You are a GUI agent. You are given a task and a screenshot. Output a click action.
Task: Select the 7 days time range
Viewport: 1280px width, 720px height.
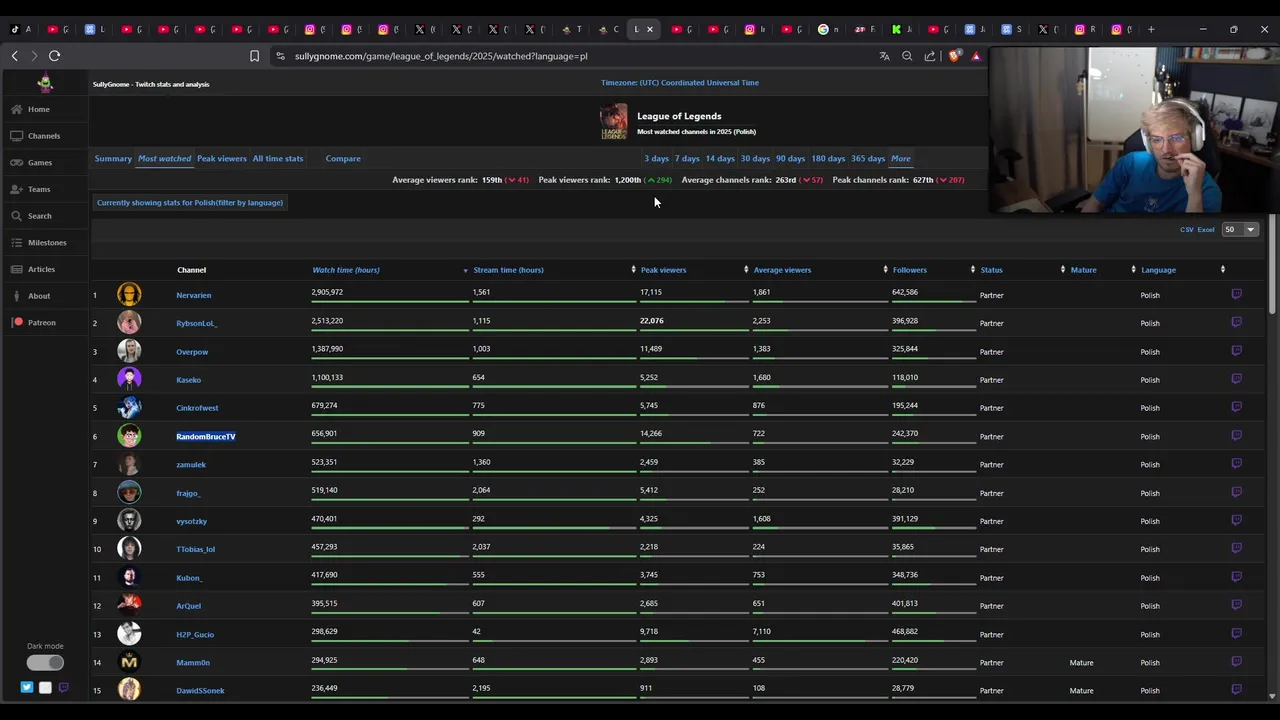pyautogui.click(x=687, y=158)
